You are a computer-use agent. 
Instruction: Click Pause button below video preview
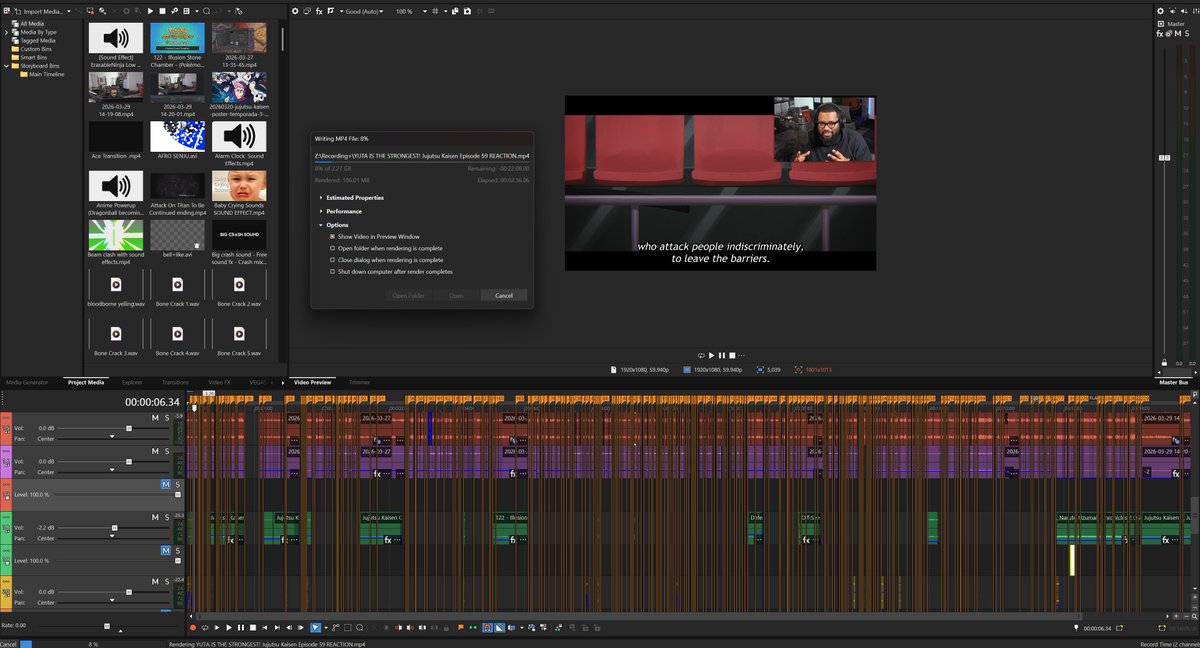(x=722, y=355)
